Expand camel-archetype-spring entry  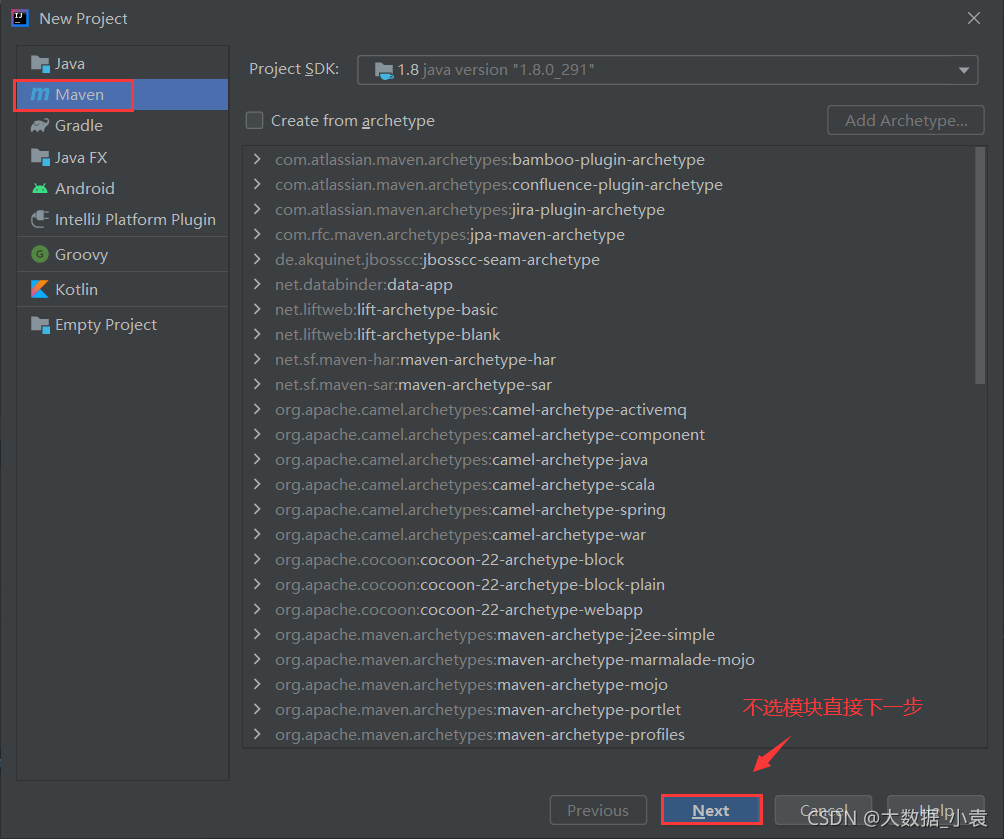coord(257,509)
